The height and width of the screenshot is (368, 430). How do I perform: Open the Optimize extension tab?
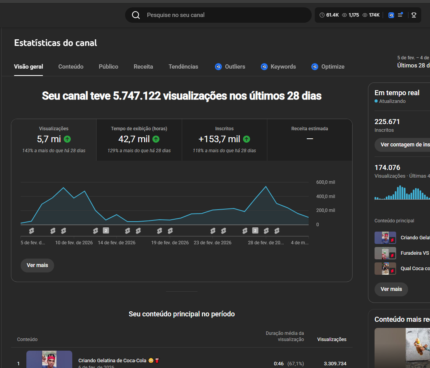click(x=328, y=67)
